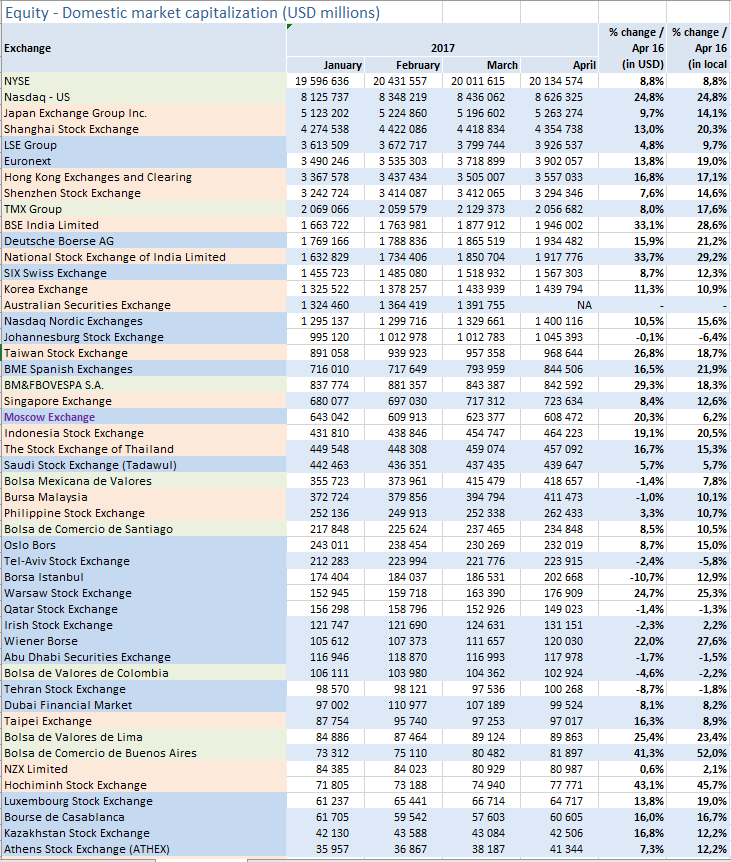The image size is (731, 862).
Task: Select 'Tehran Stock Exchange' cell
Action: pyautogui.click(x=144, y=688)
